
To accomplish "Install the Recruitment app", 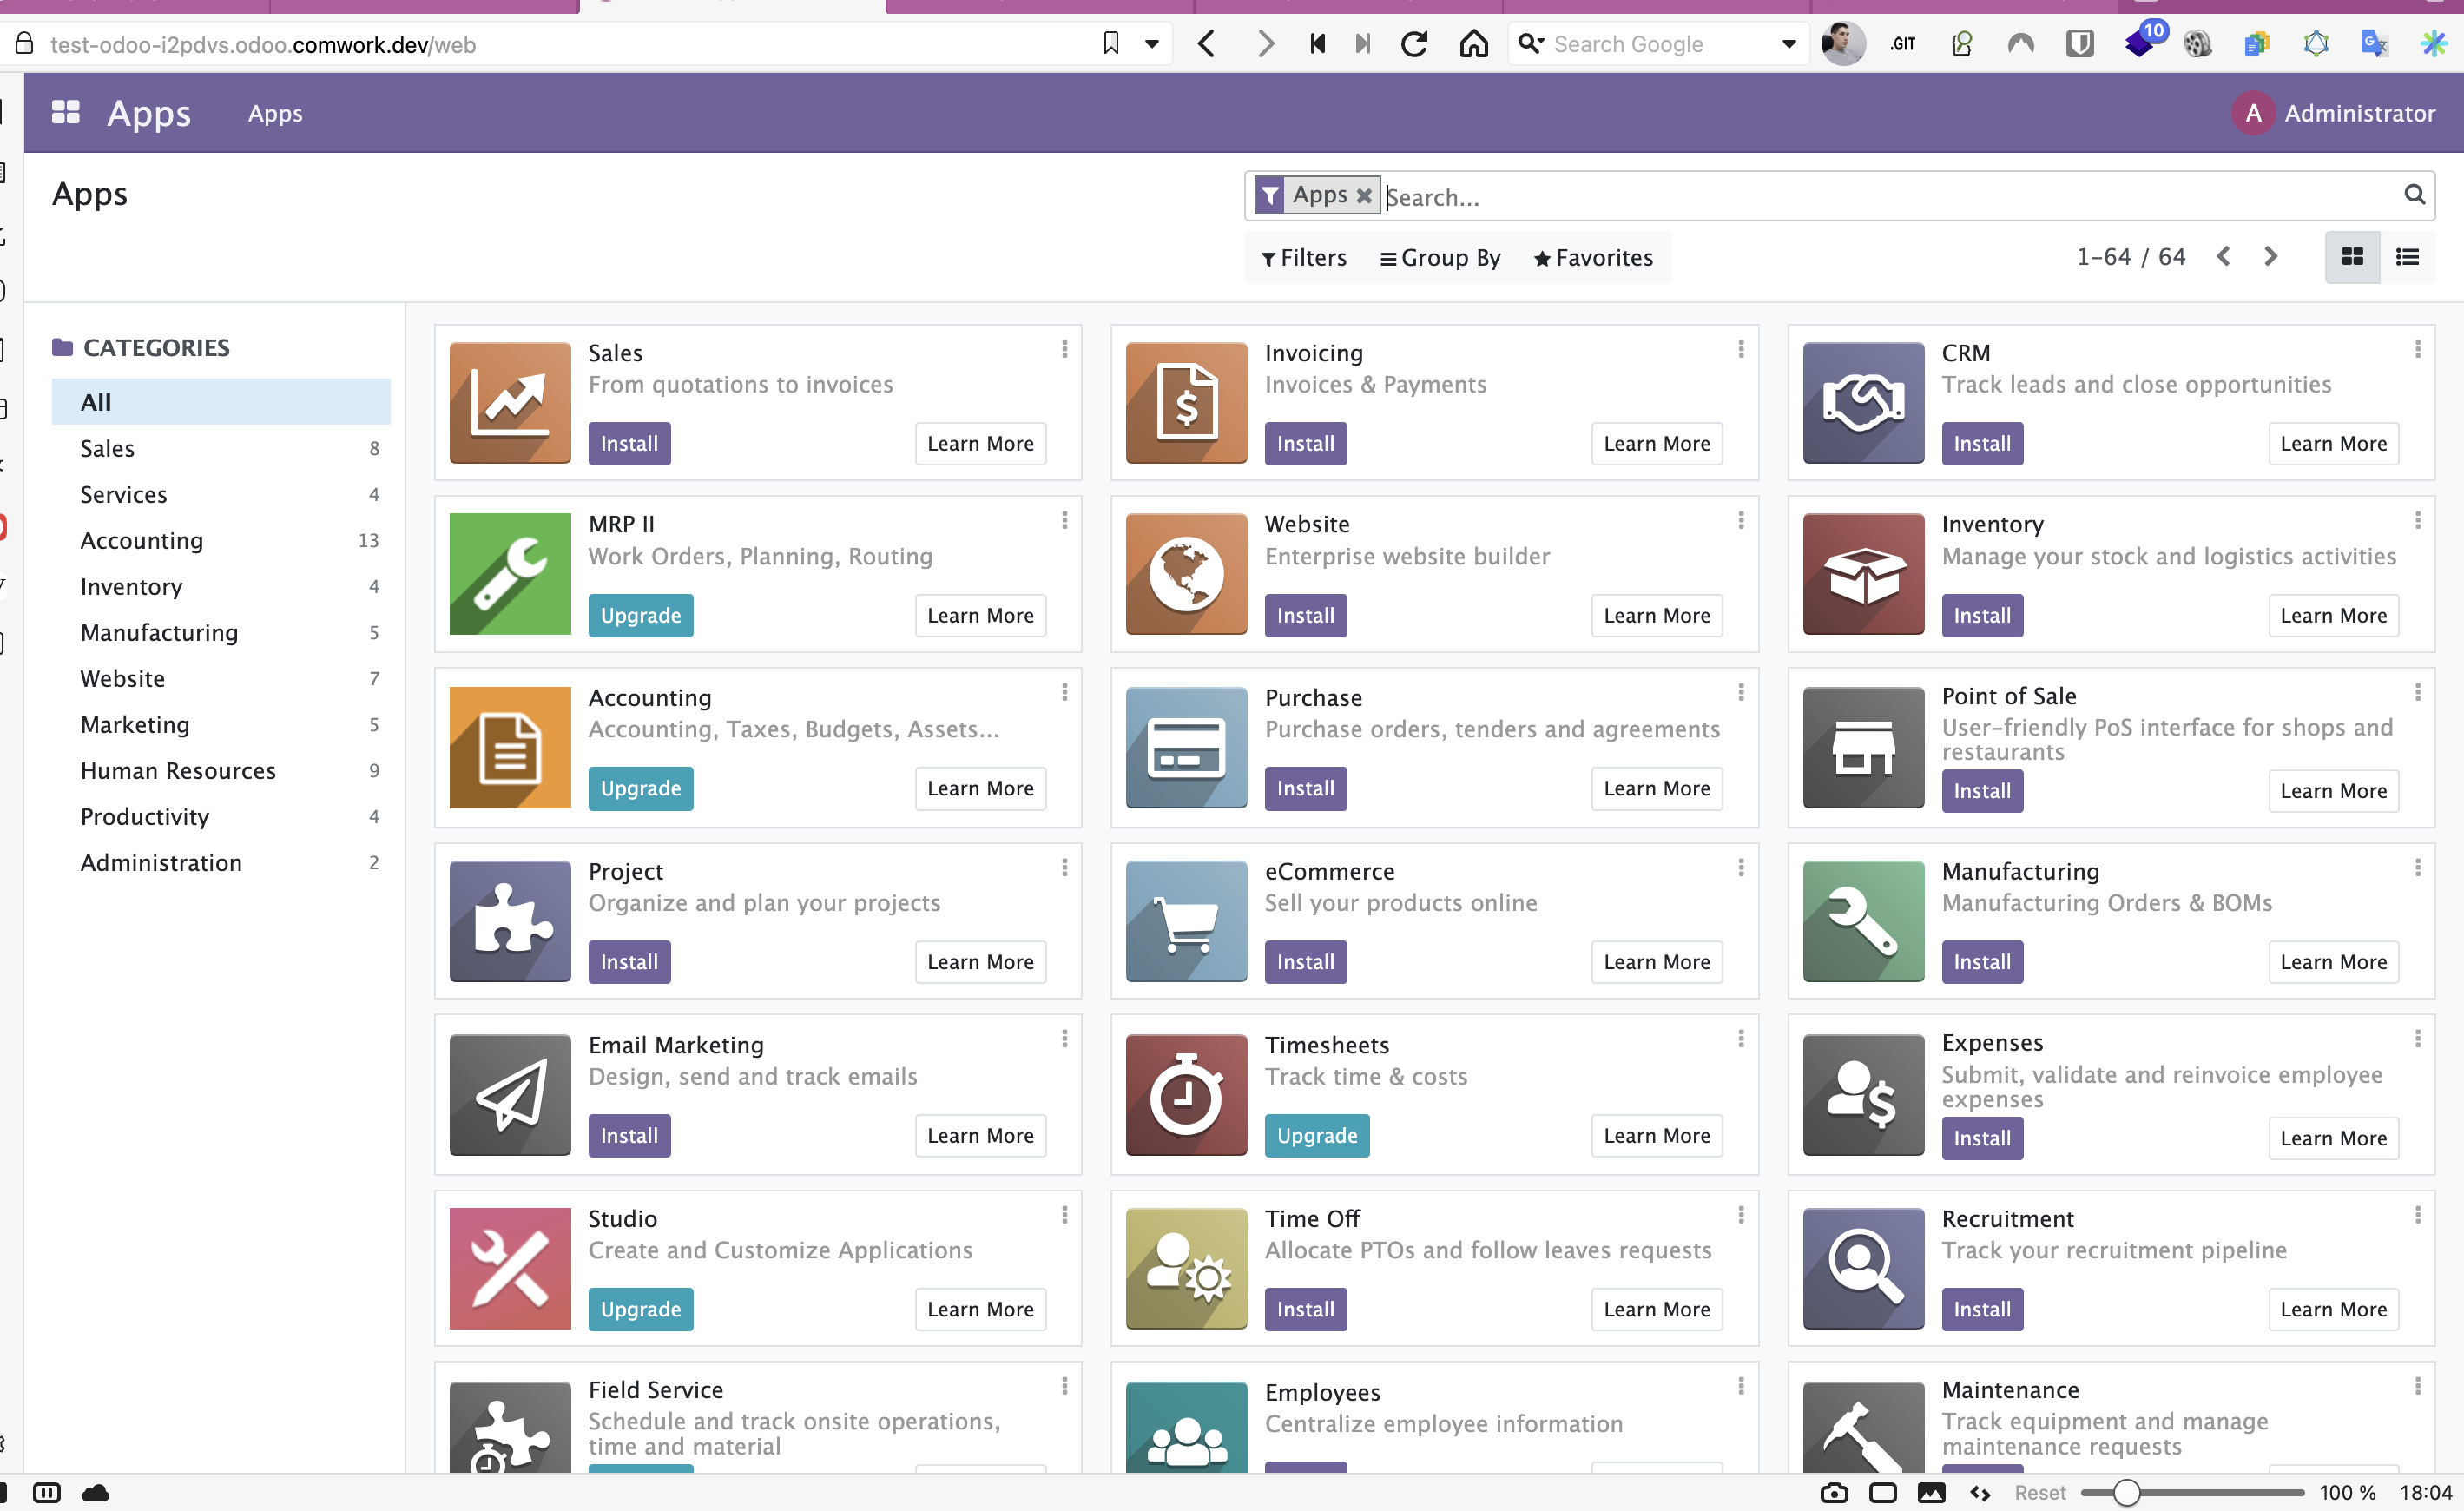I will coord(1982,1309).
